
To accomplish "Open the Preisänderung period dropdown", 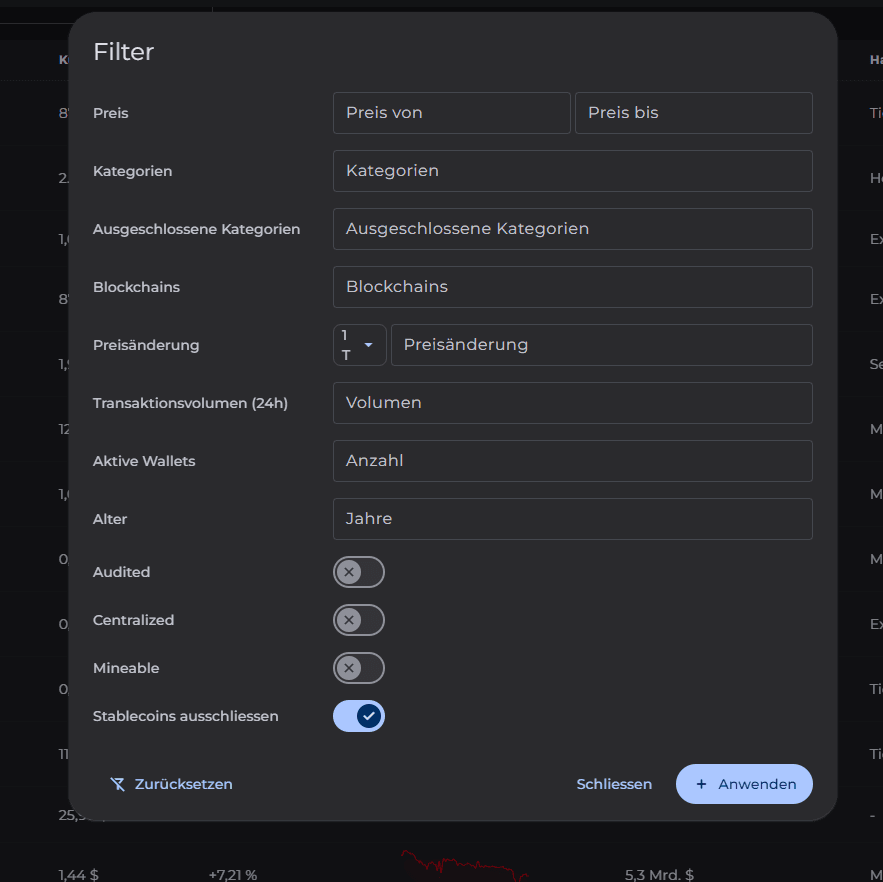I will (x=359, y=345).
